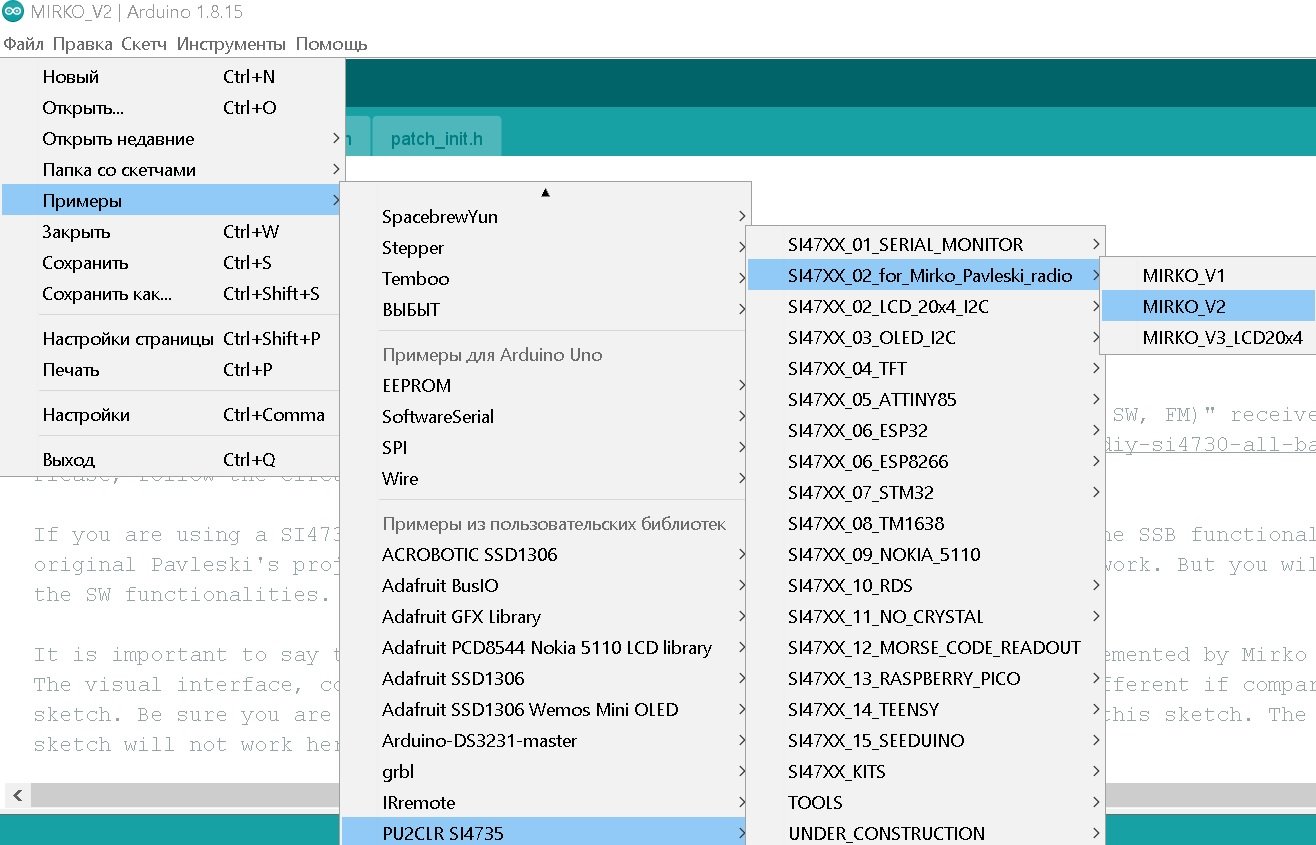Expand ACROBOTIC SSD1306 examples
The height and width of the screenshot is (845, 1316).
click(x=545, y=555)
